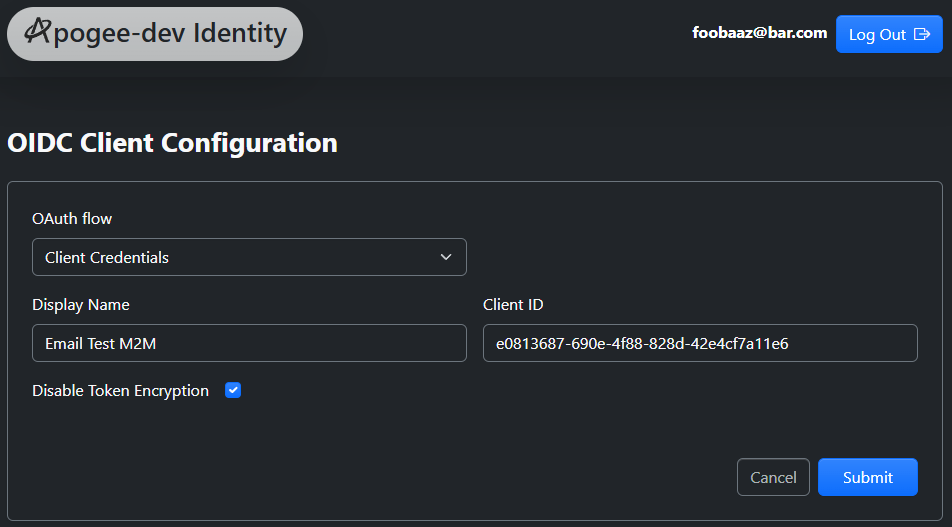Click the Cancel button
This screenshot has width=952, height=527.
coord(773,477)
